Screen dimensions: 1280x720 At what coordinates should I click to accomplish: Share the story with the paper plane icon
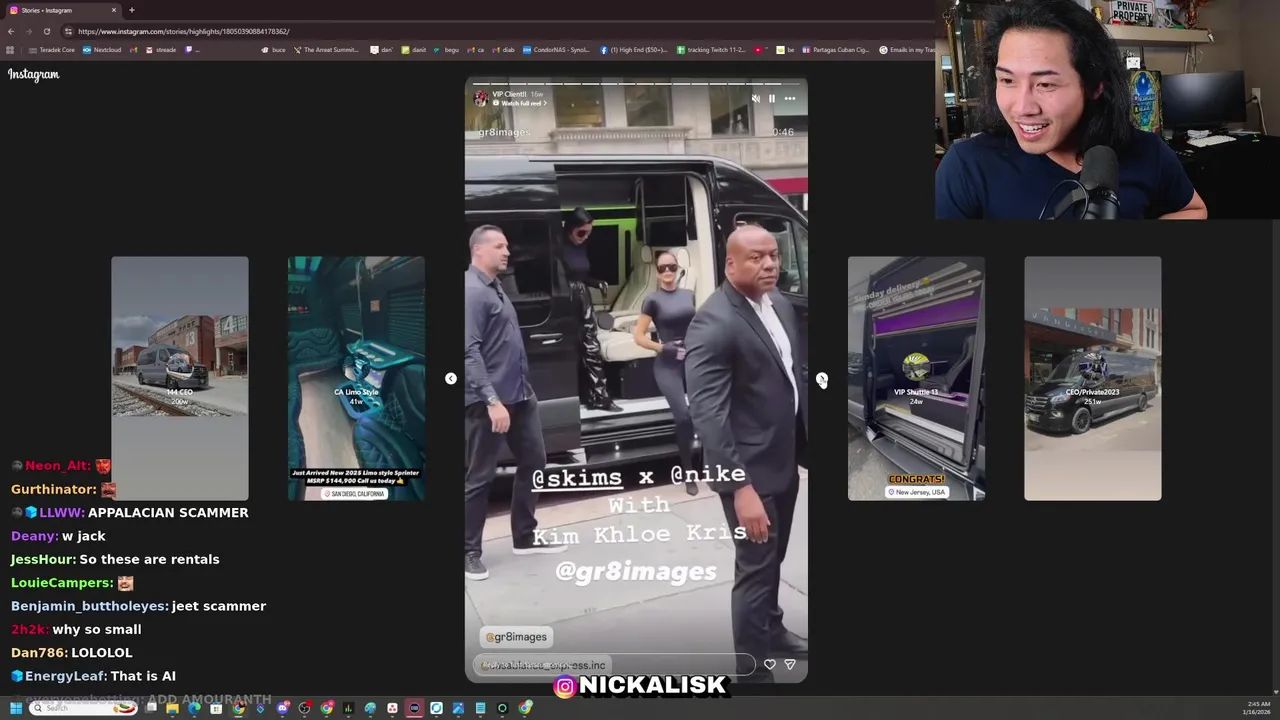(x=790, y=664)
